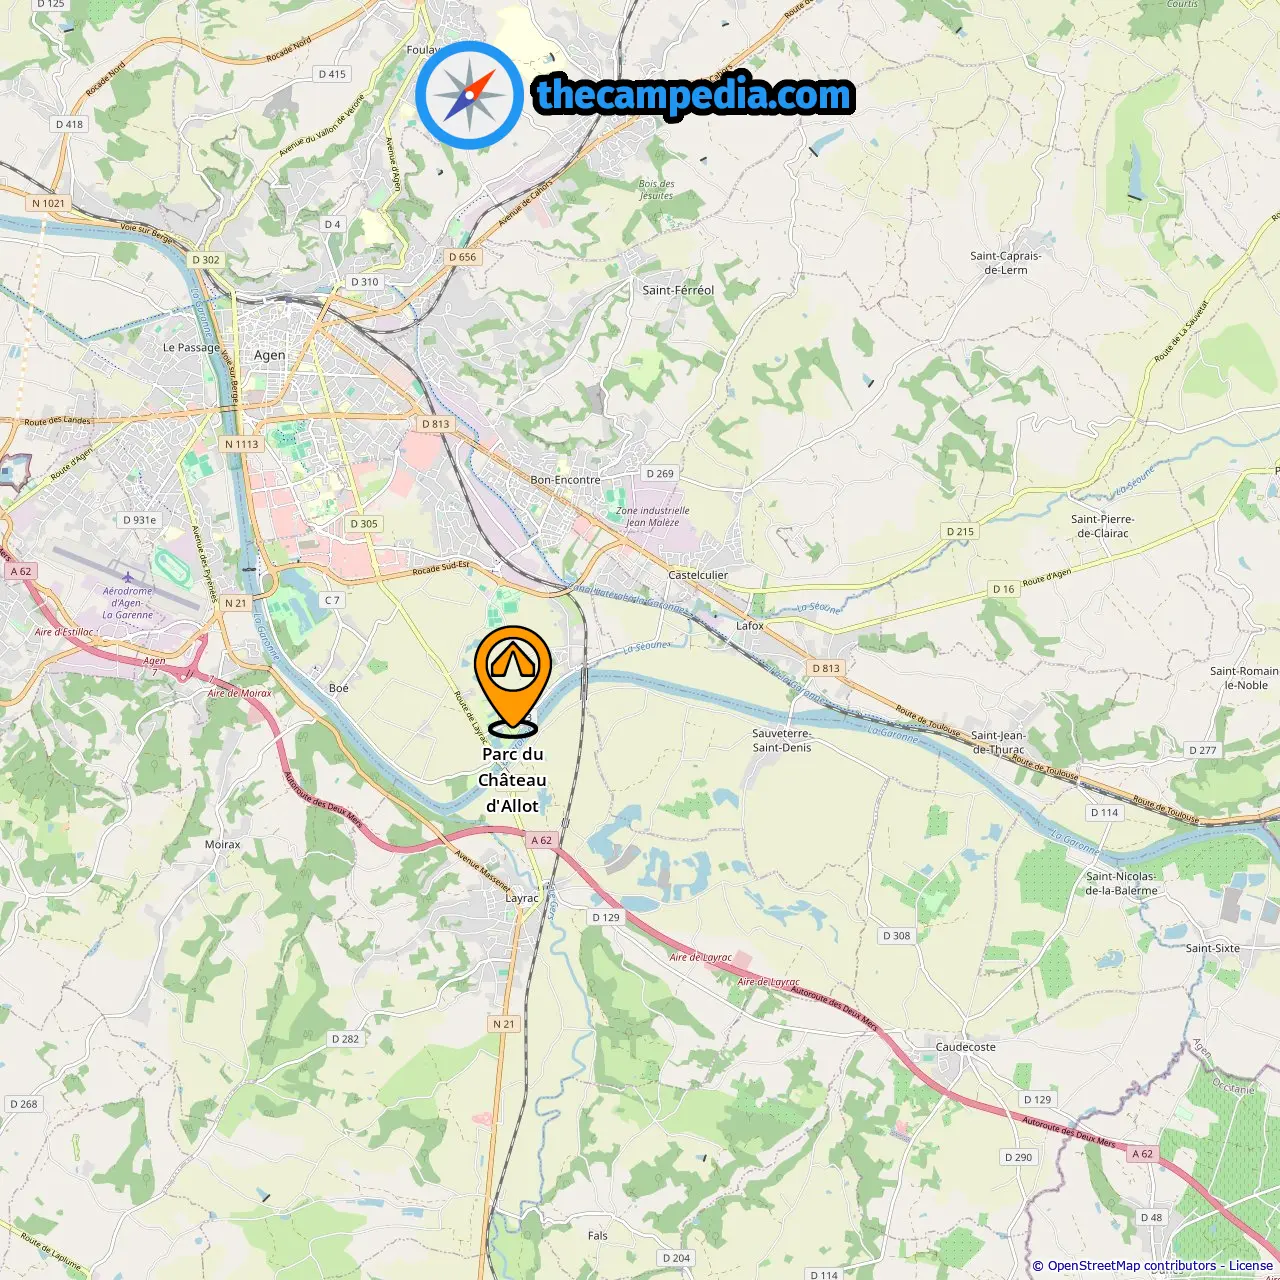Select the Caudecoste village label

click(x=965, y=1047)
